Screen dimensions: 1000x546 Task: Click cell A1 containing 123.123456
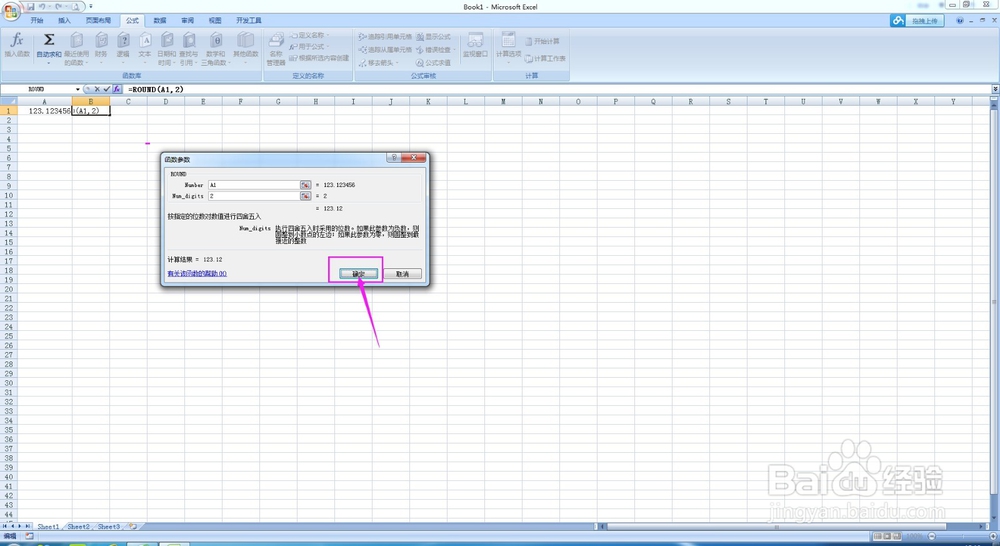click(45, 111)
